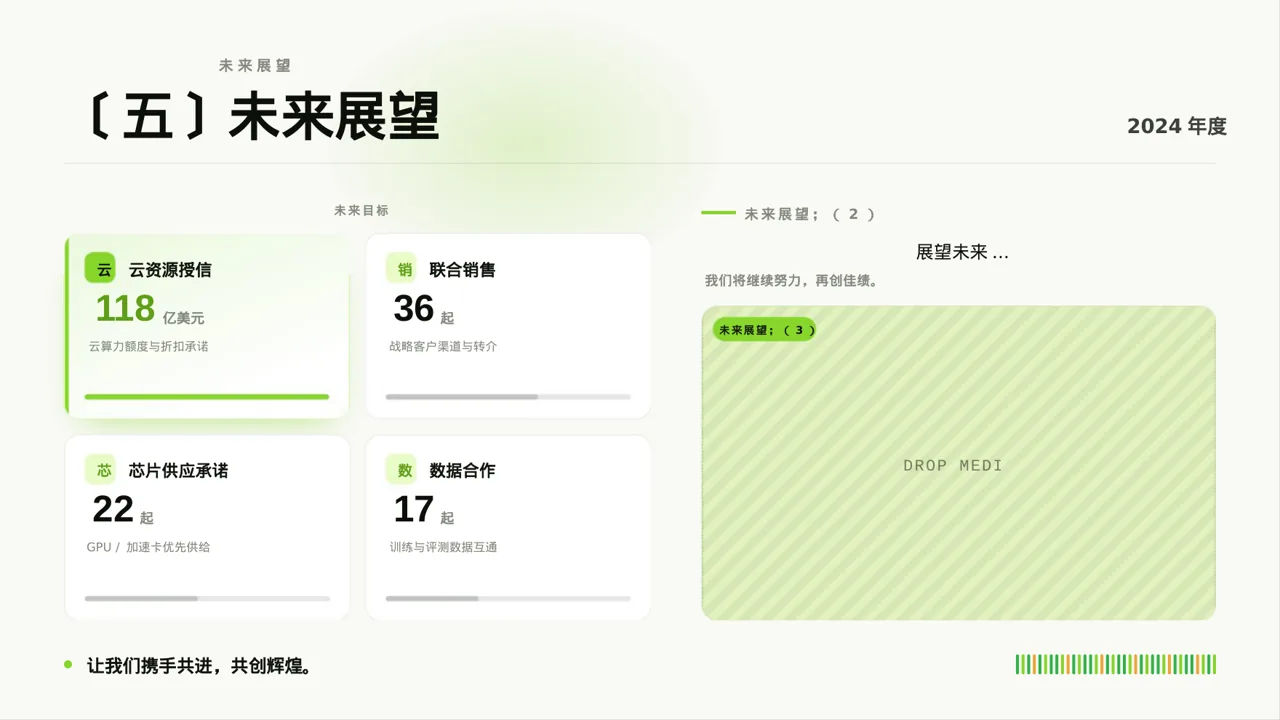Click the 联合销售 gray progress bar
Screen dimensions: 1280x720
pos(508,397)
